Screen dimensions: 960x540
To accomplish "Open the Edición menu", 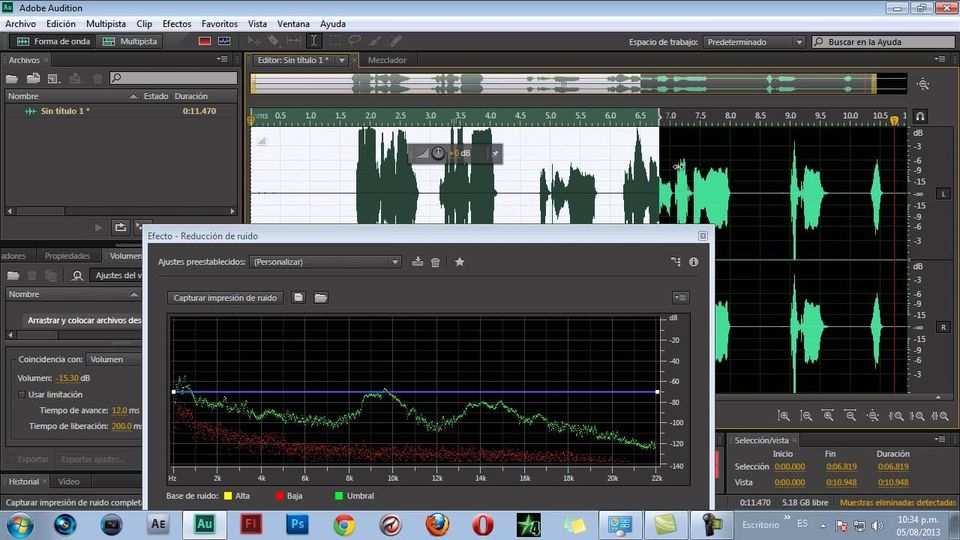I will coord(61,24).
